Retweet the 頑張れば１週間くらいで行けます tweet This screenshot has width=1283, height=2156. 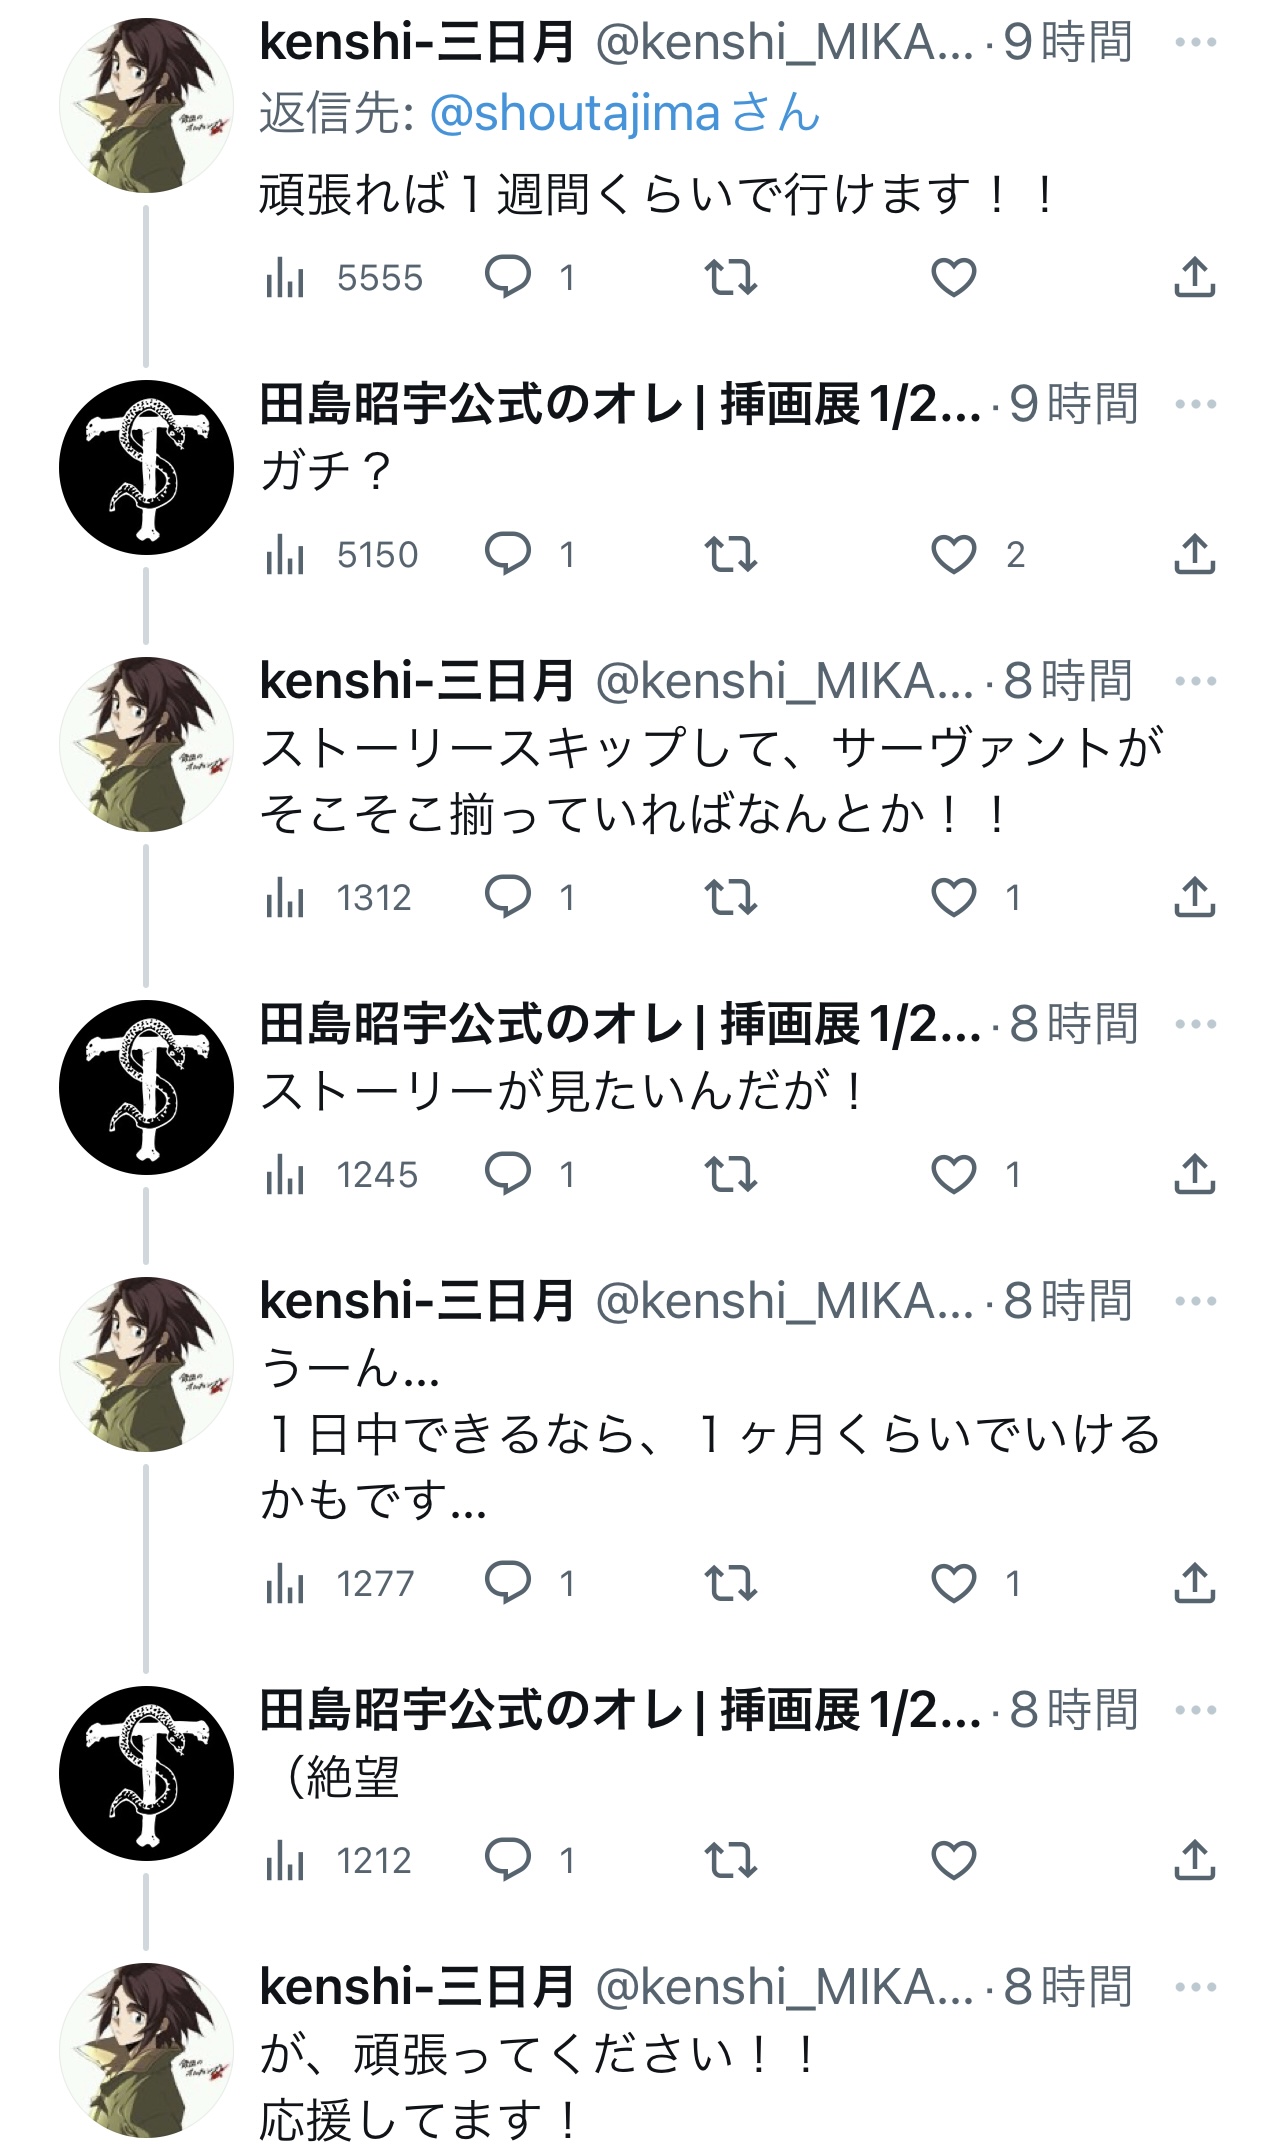[731, 277]
